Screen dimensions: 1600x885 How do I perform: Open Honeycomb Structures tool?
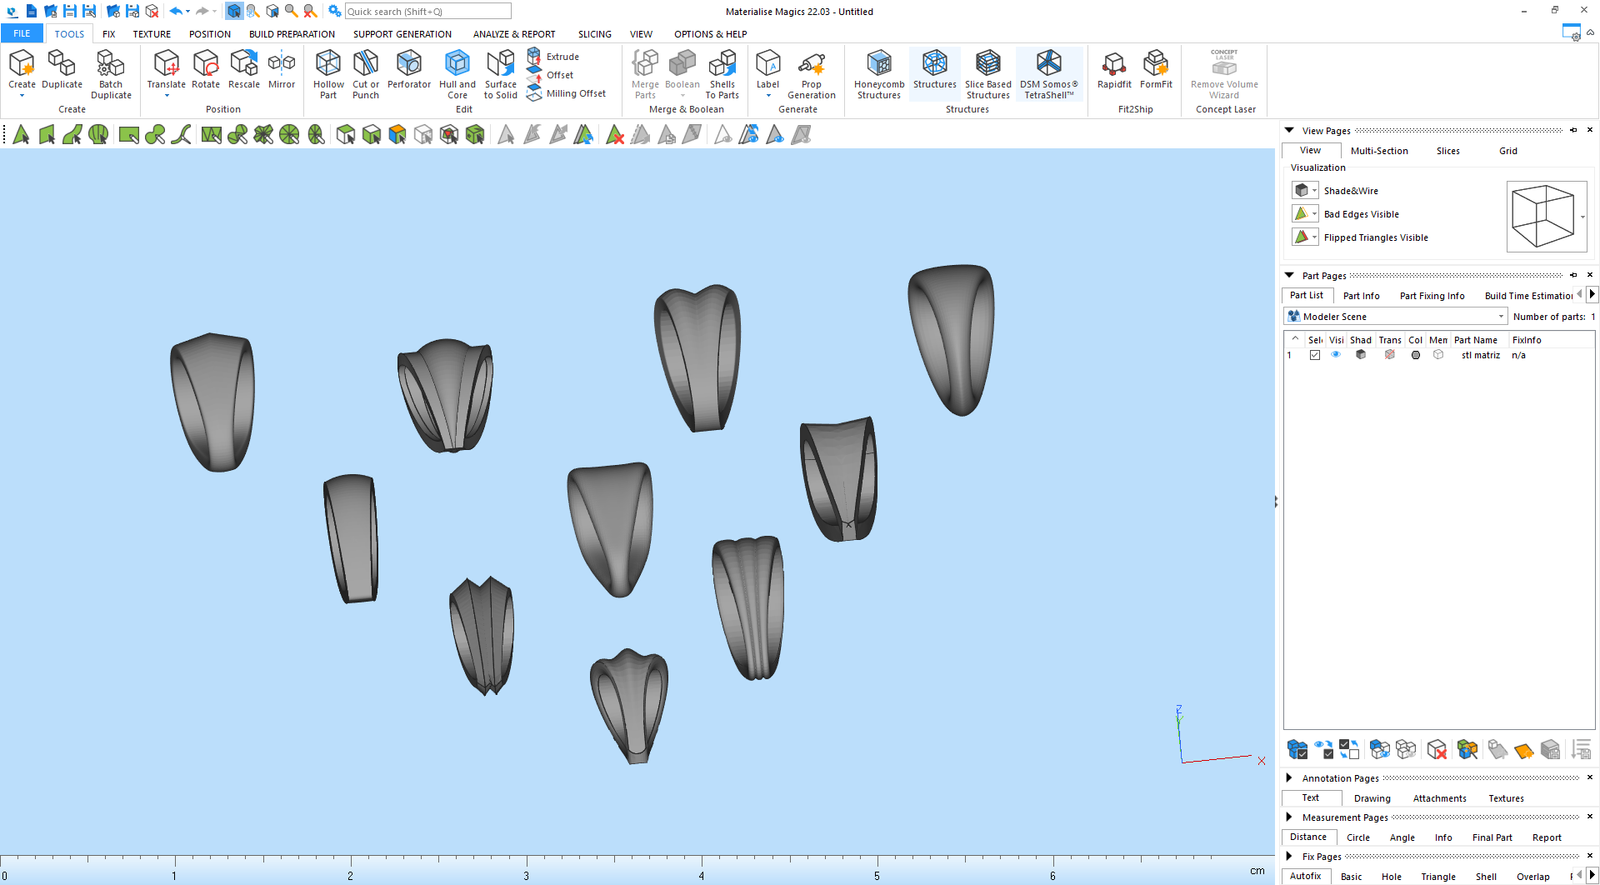(879, 74)
